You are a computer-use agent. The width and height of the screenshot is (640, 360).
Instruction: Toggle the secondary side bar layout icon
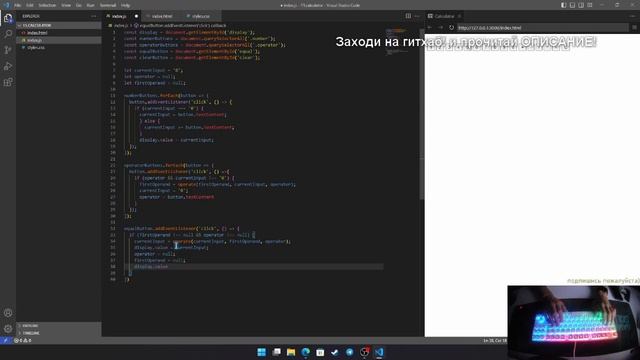(x=581, y=5)
